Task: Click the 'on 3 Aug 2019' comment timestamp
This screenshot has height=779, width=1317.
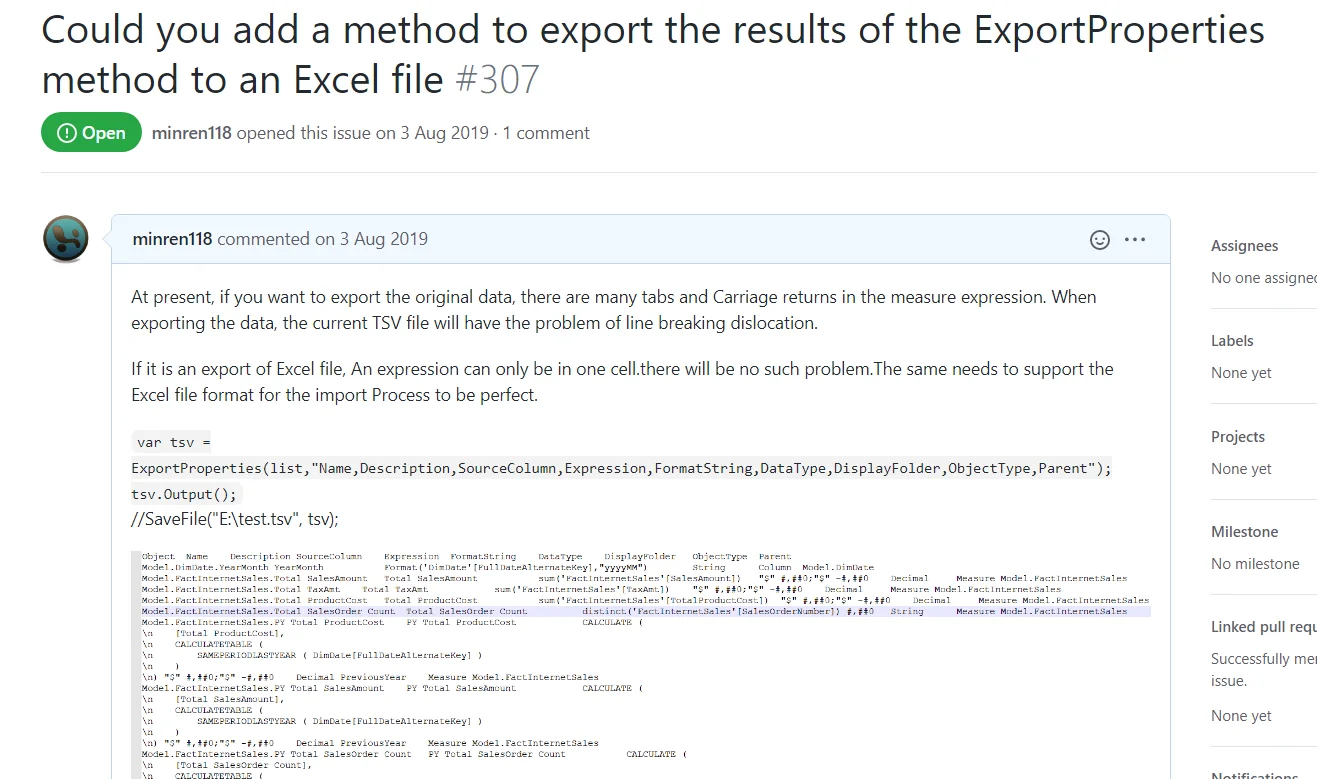Action: pos(371,239)
